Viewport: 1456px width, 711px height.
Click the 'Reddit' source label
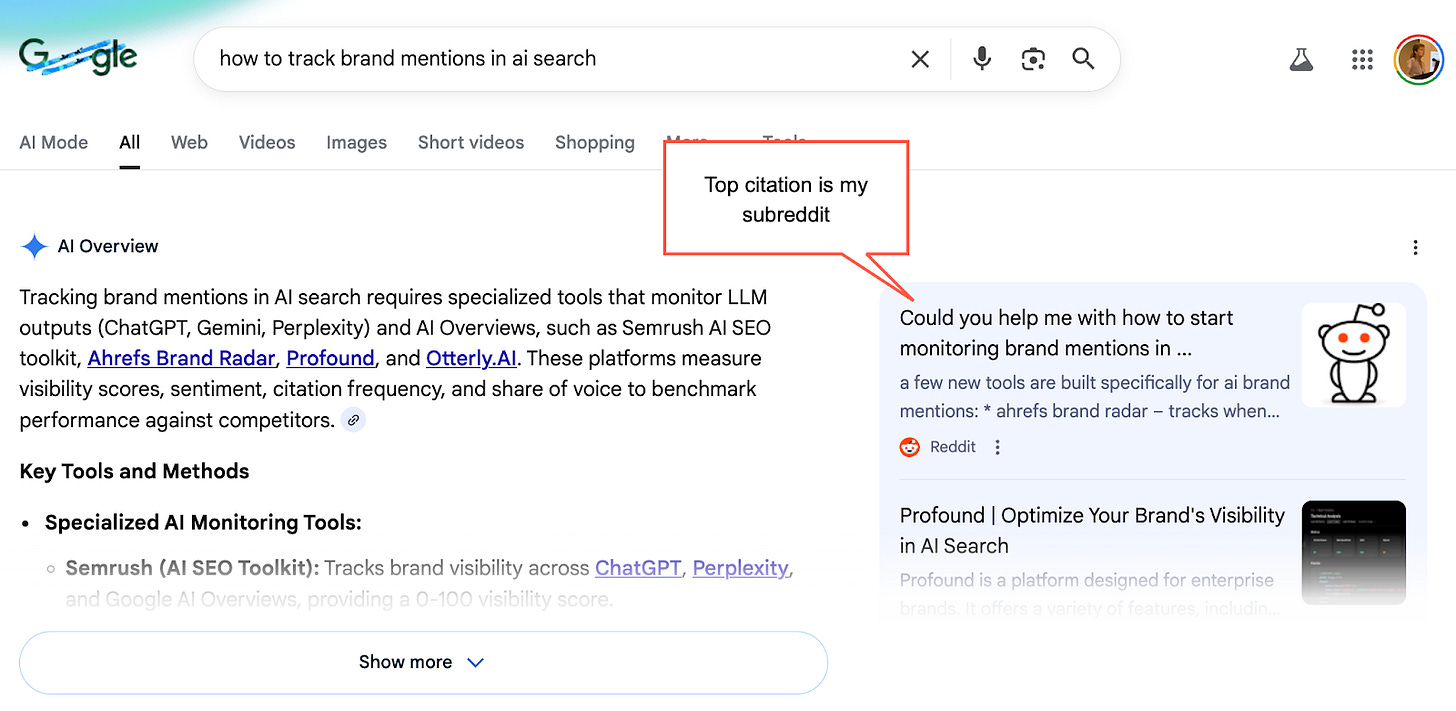pos(953,447)
